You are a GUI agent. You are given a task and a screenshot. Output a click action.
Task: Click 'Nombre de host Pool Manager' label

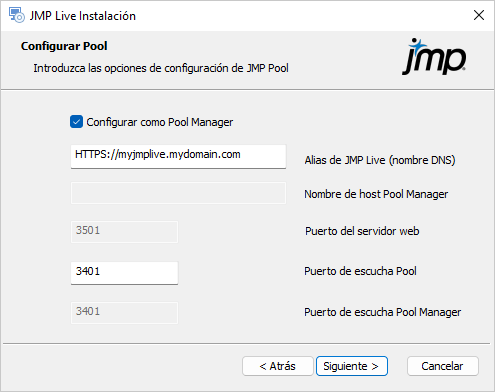[x=376, y=194]
